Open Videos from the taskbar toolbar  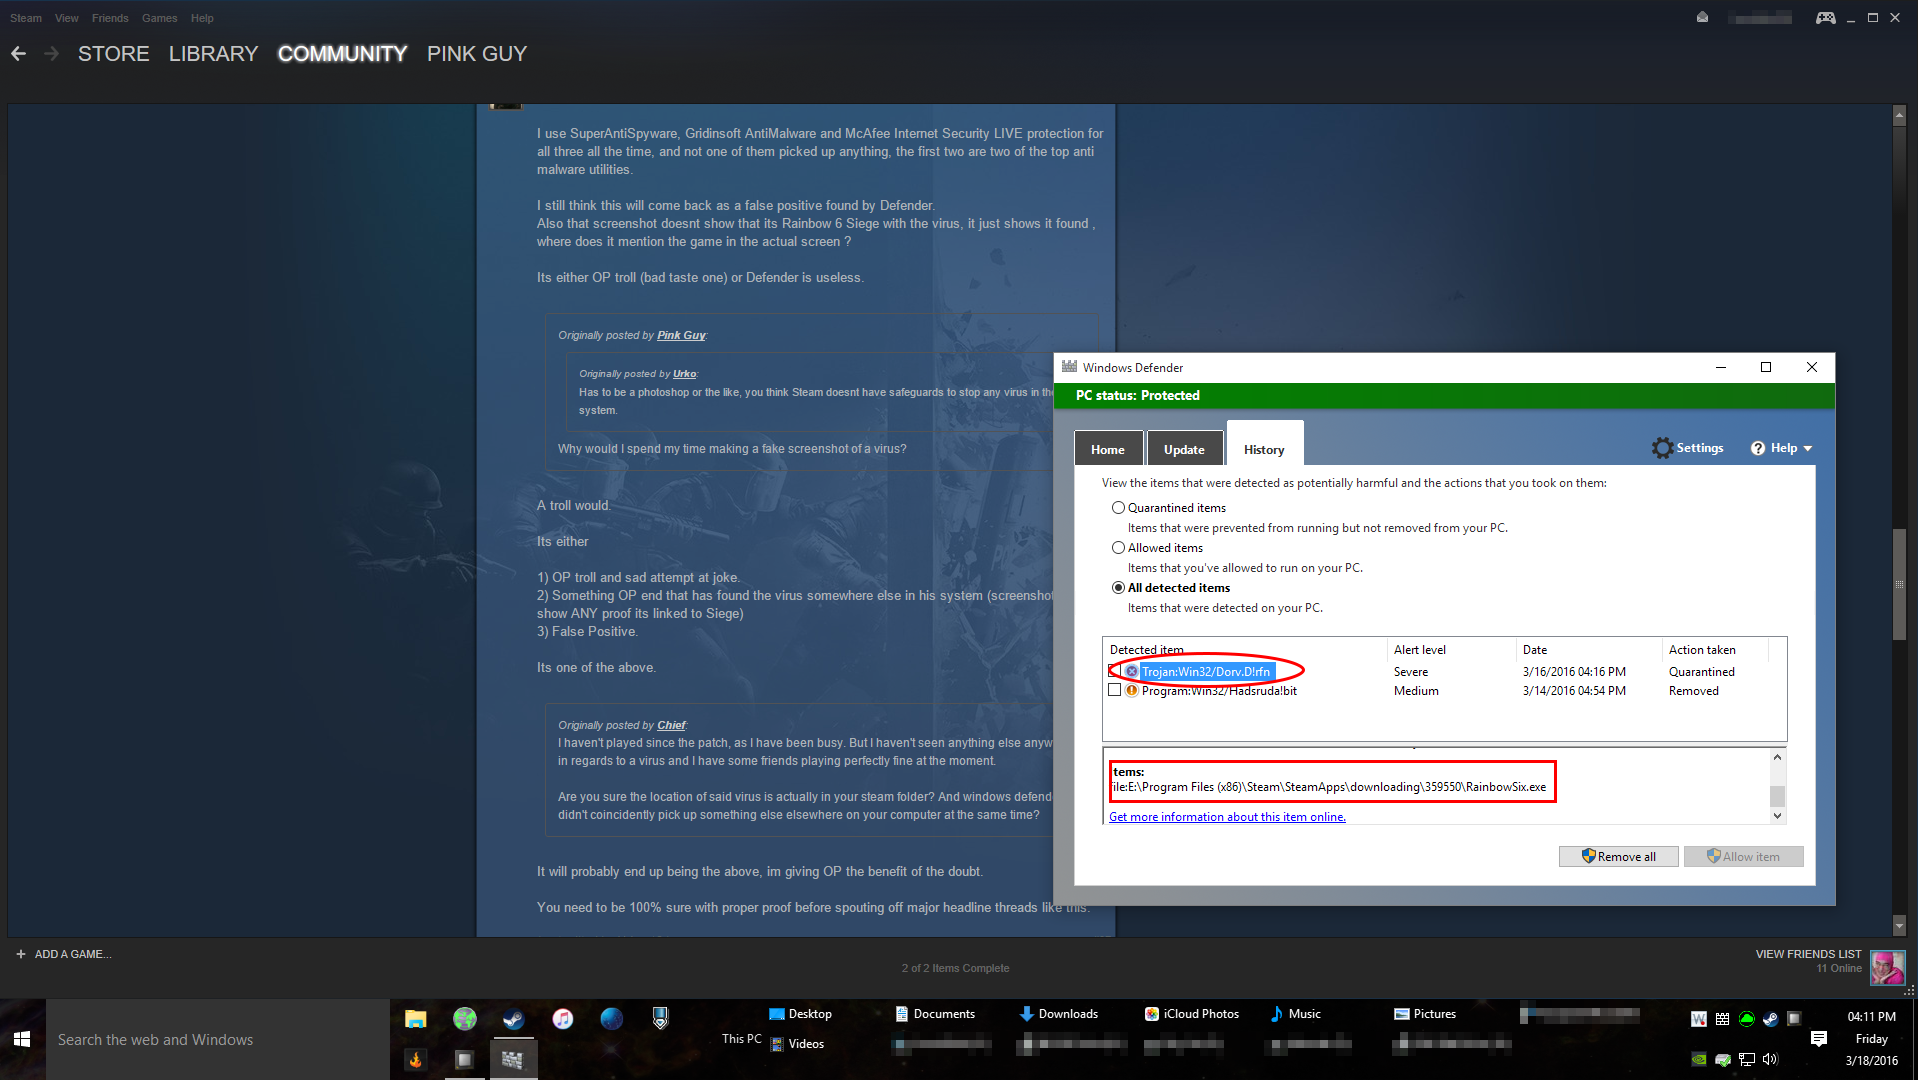point(797,1044)
